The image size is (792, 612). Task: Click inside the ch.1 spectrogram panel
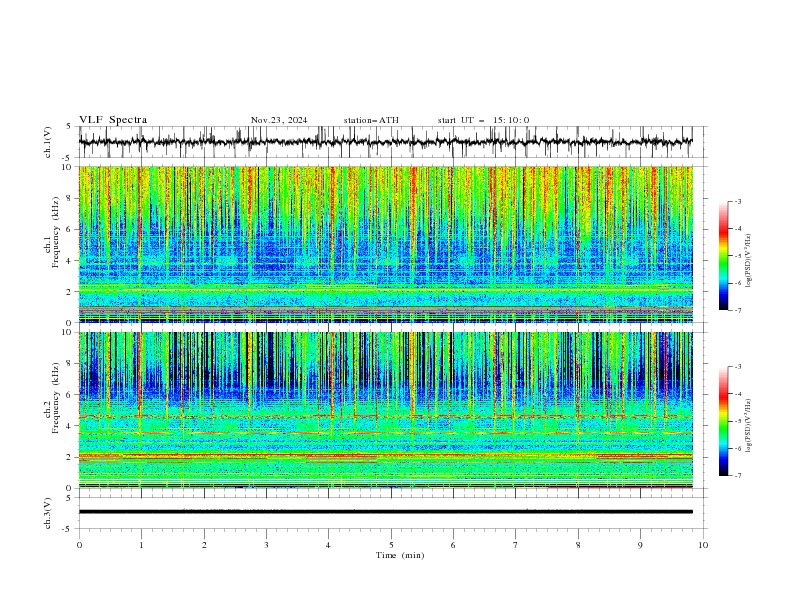tap(385, 244)
